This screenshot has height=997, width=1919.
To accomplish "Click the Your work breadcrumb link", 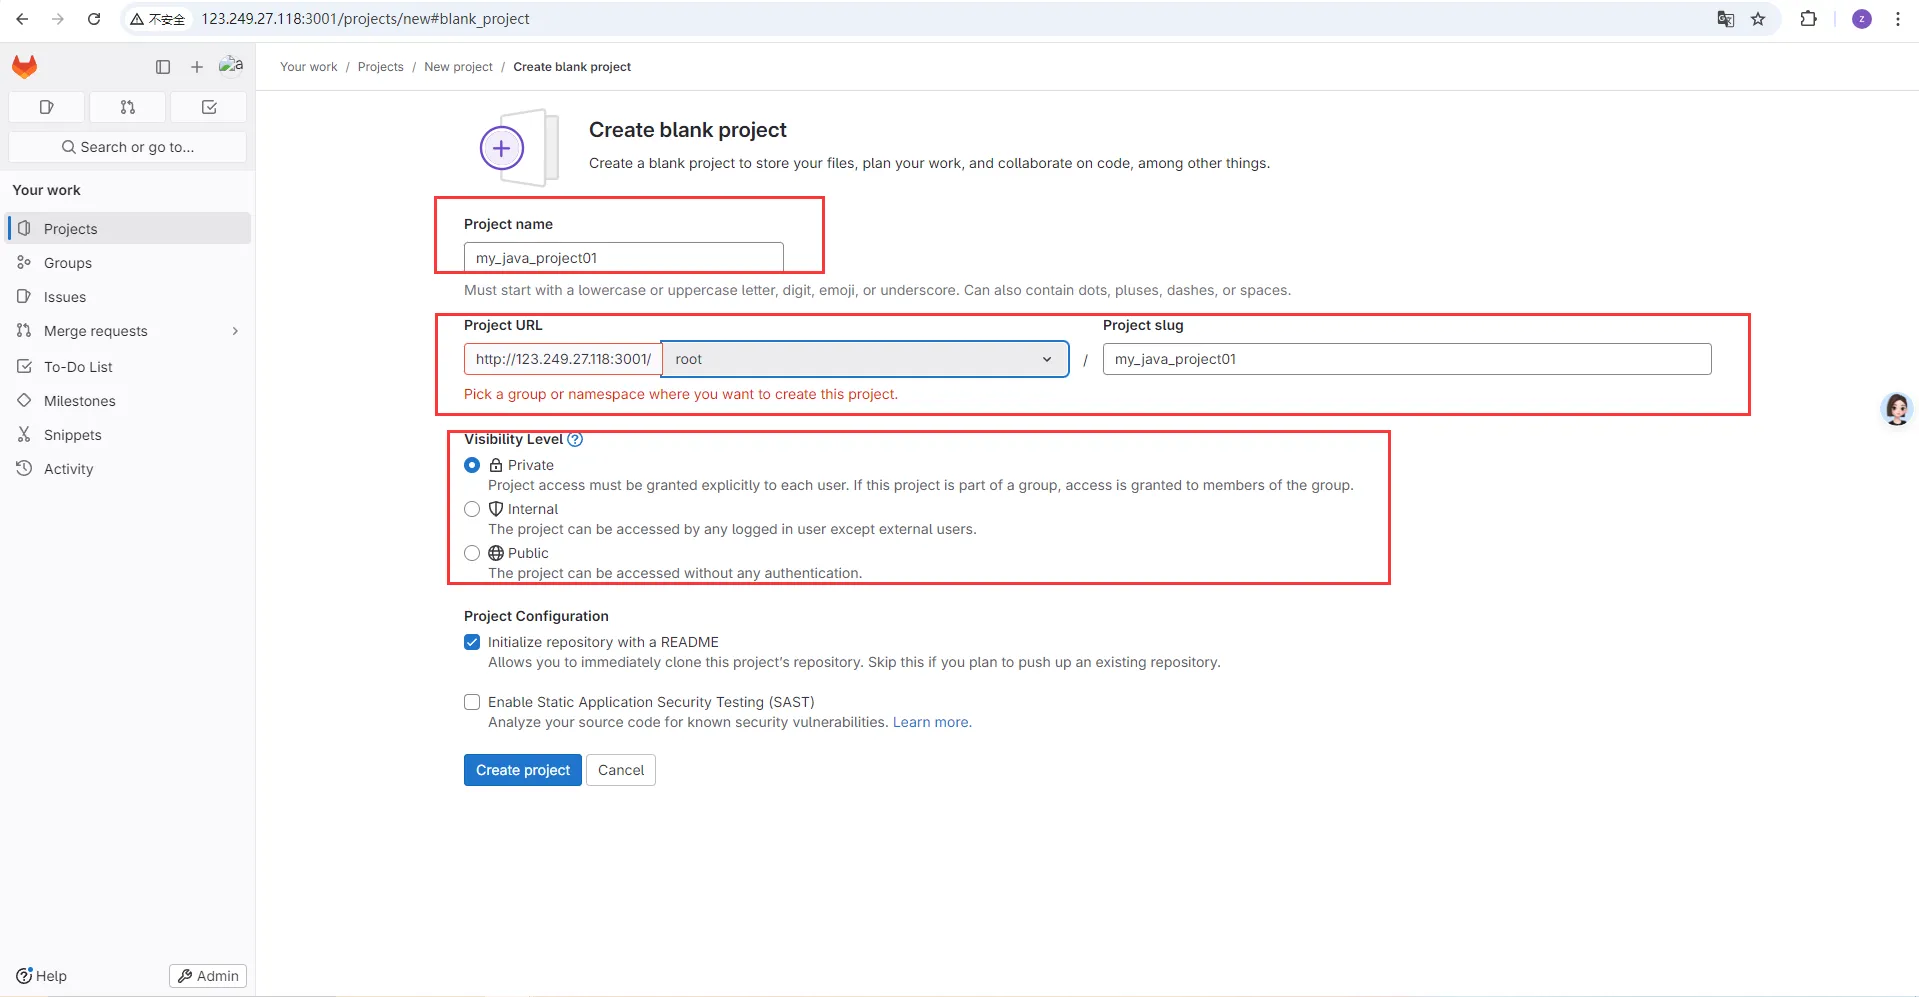I will point(309,67).
